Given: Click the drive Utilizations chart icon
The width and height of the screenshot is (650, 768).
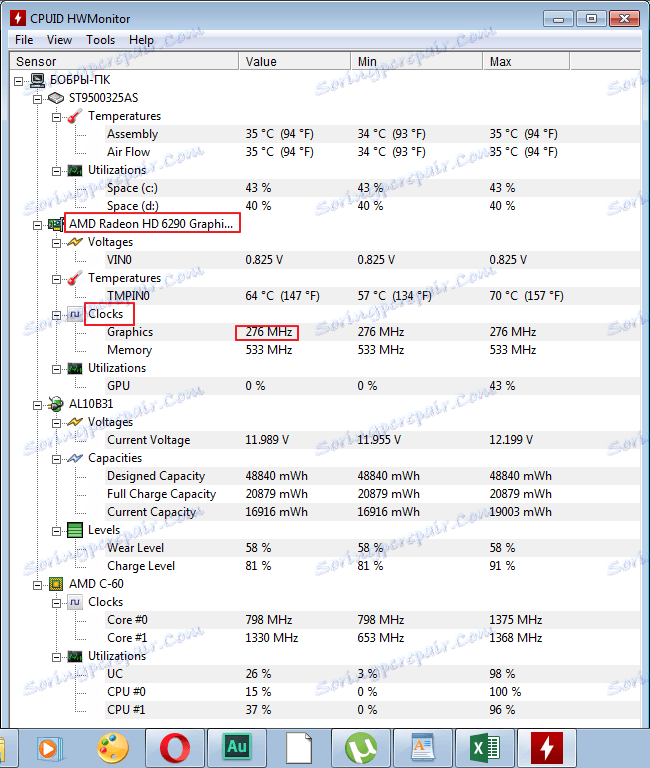Looking at the screenshot, I should pos(75,170).
